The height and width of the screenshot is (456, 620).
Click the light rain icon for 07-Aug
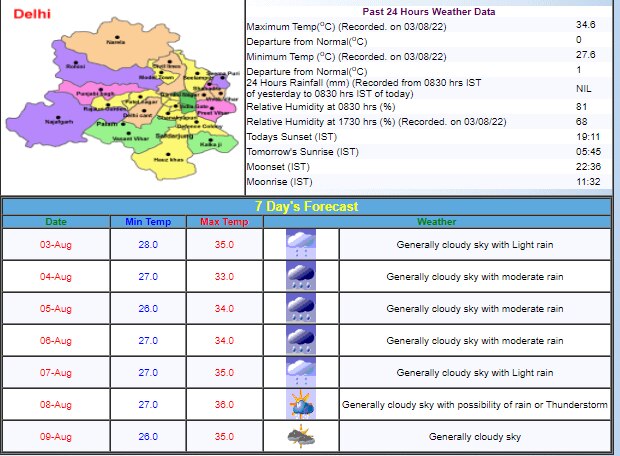[x=301, y=372]
